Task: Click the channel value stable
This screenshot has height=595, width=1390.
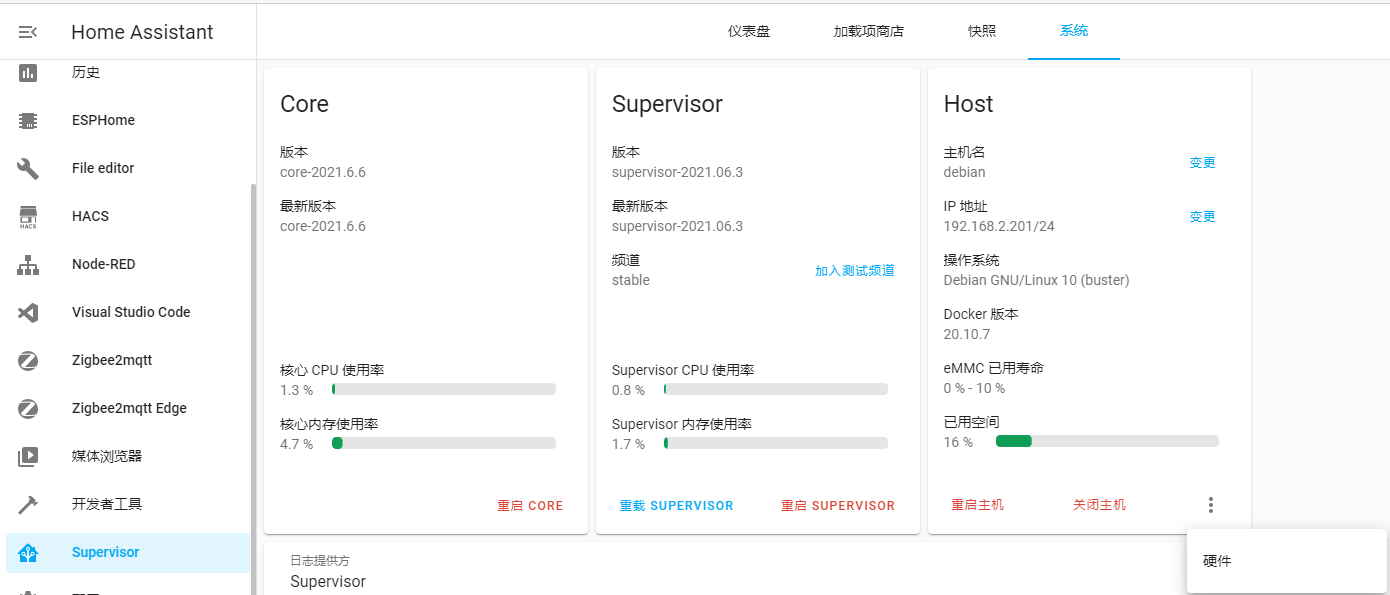Action: click(x=631, y=280)
